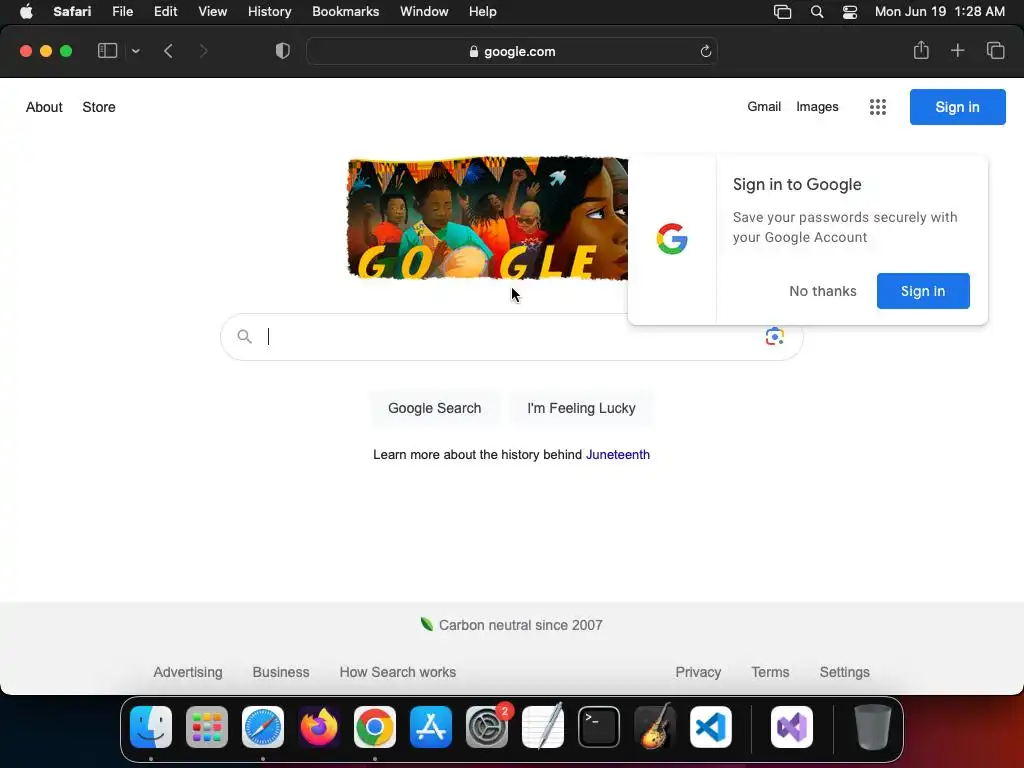Launch Visual Studio Code from the Dock
This screenshot has width=1024, height=768.
(711, 727)
